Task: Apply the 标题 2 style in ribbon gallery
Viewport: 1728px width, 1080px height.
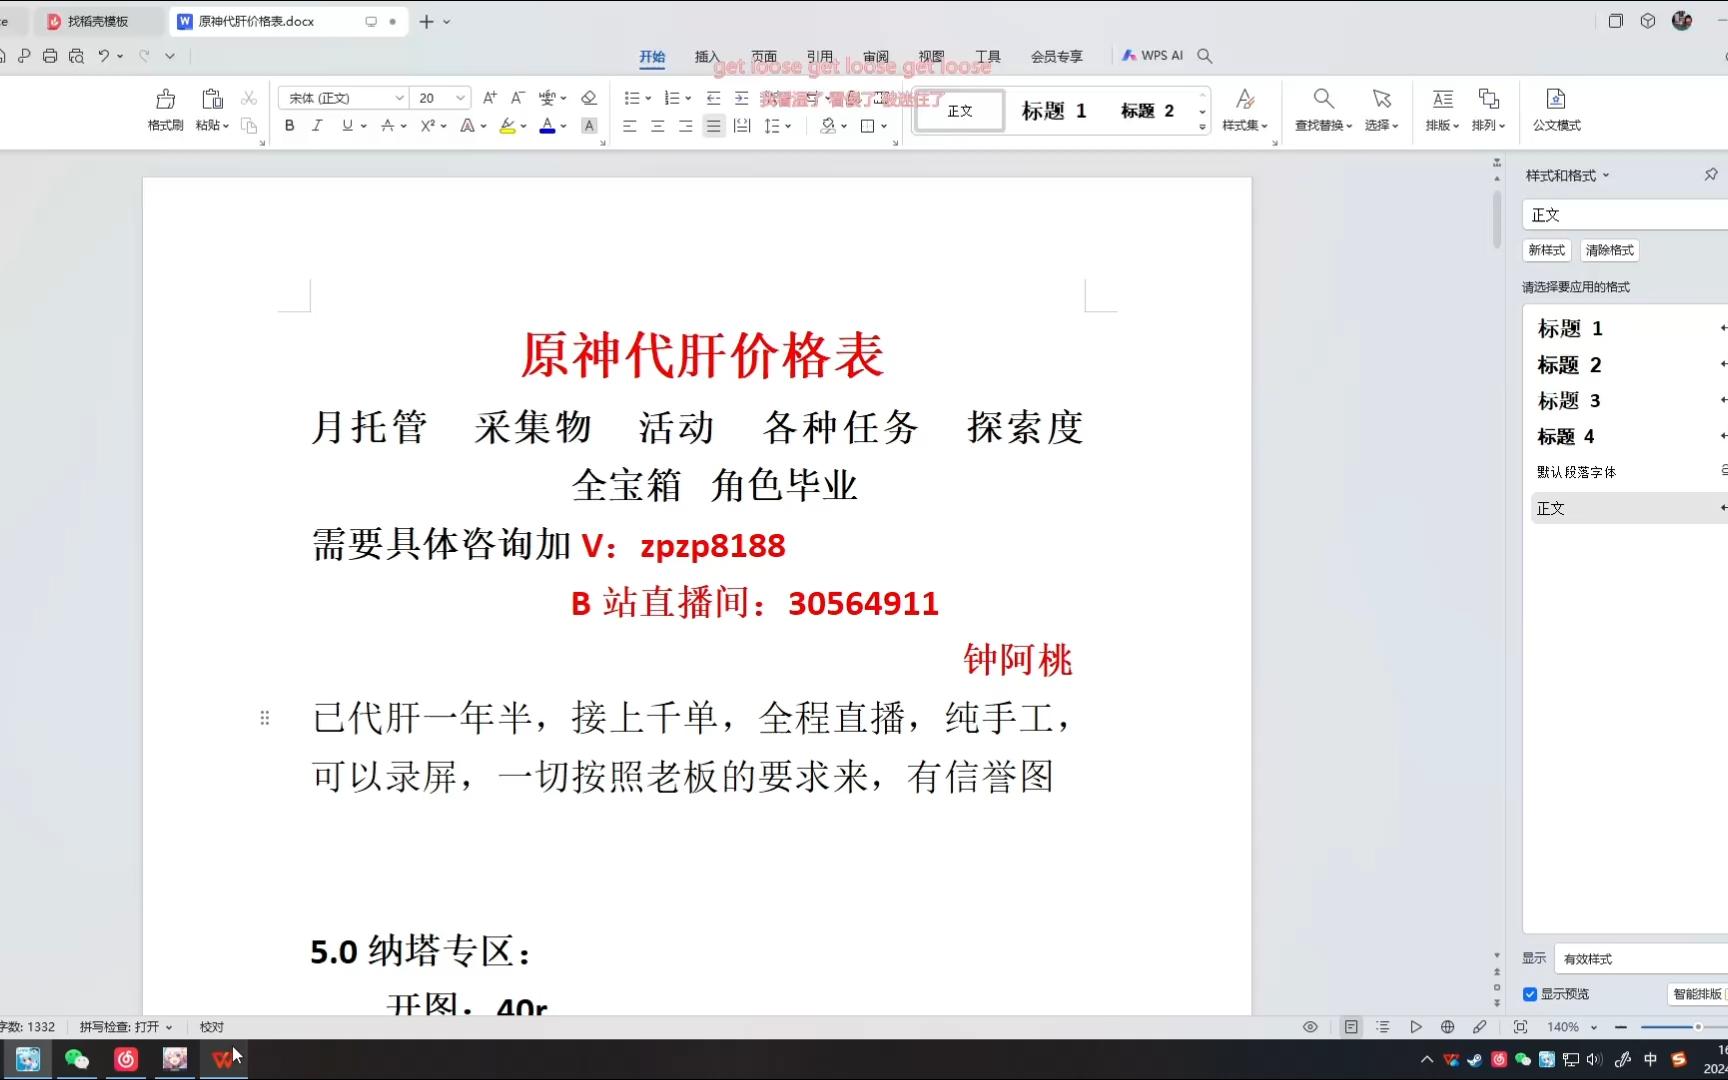Action: pos(1147,111)
